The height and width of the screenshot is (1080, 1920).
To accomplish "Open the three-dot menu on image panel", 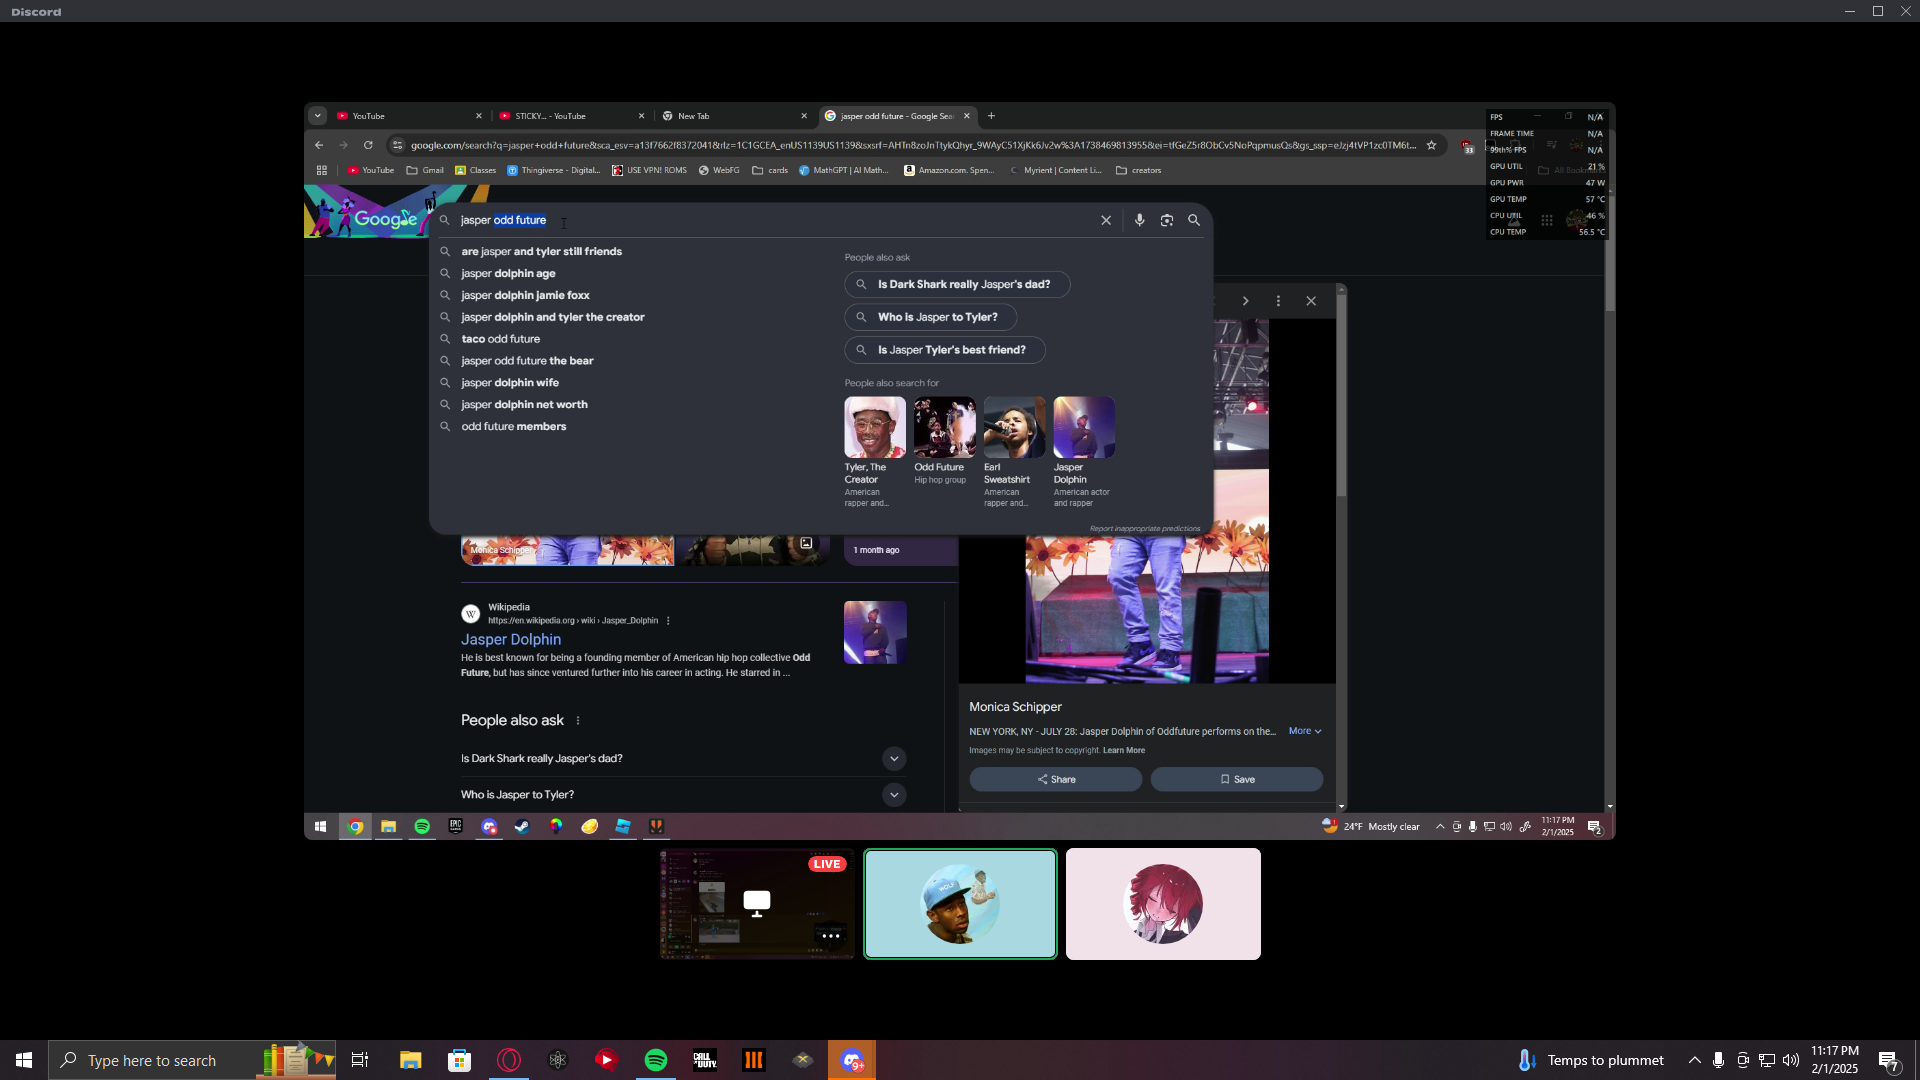I will pyautogui.click(x=1278, y=301).
